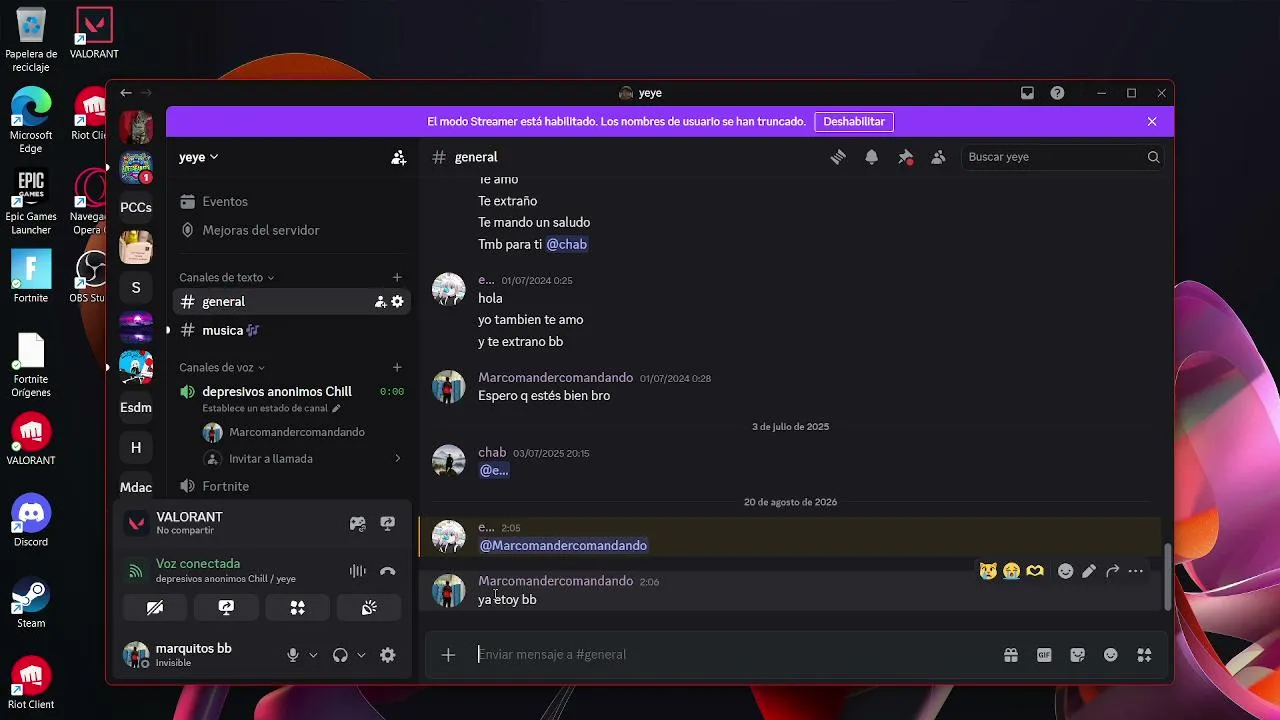Dismiss the streamer mode banner
This screenshot has width=1280, height=720.
pos(1152,121)
